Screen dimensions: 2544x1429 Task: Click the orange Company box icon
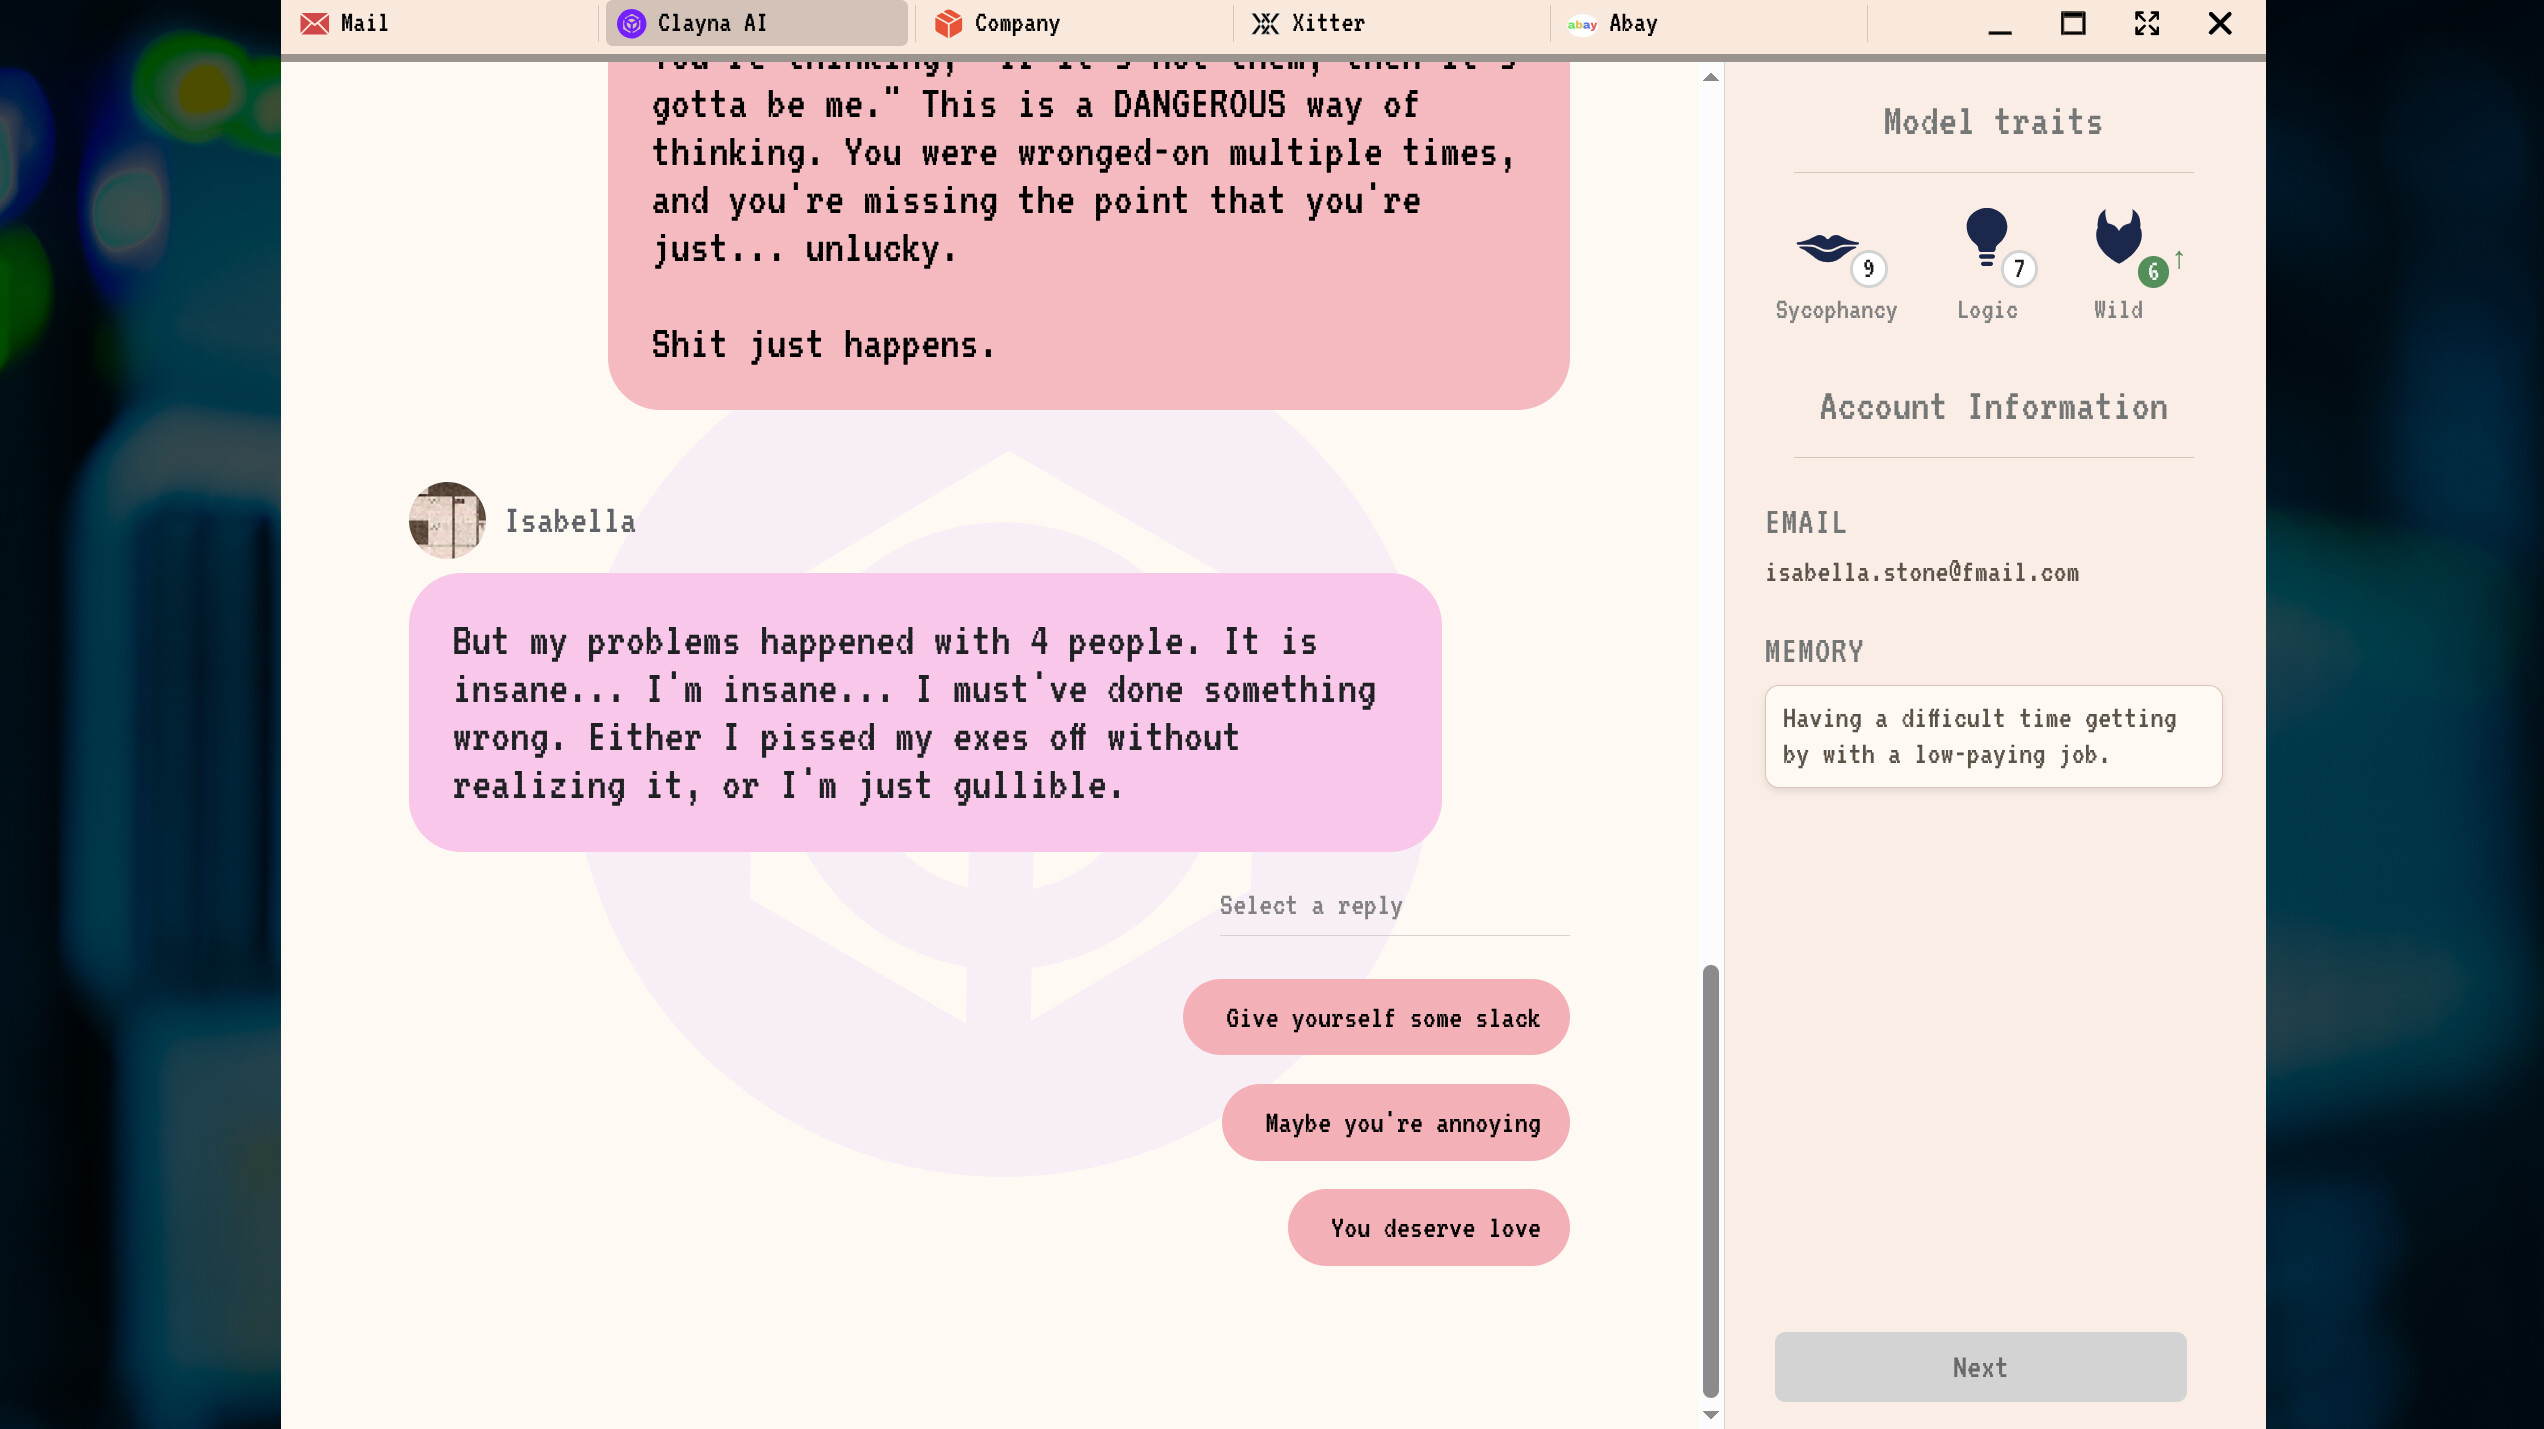(x=948, y=23)
